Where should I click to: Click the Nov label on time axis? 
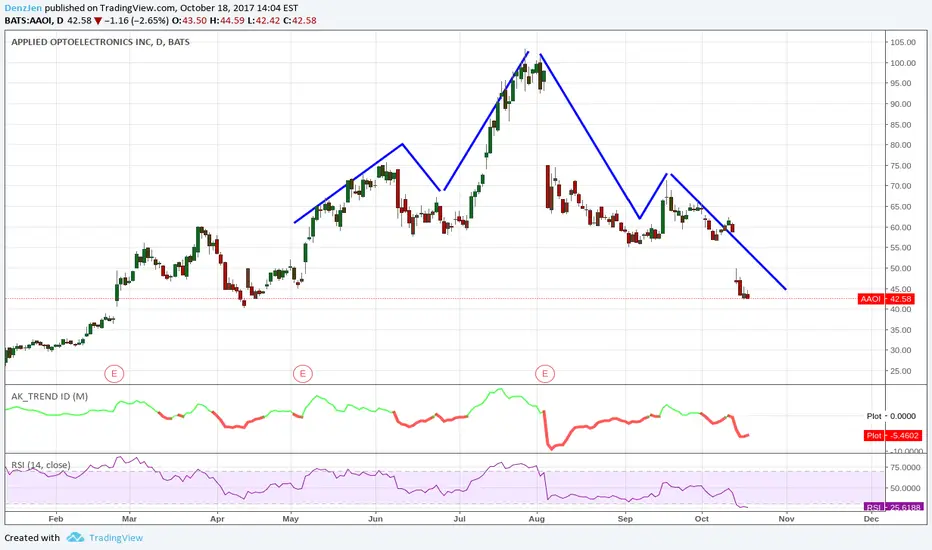coord(786,519)
